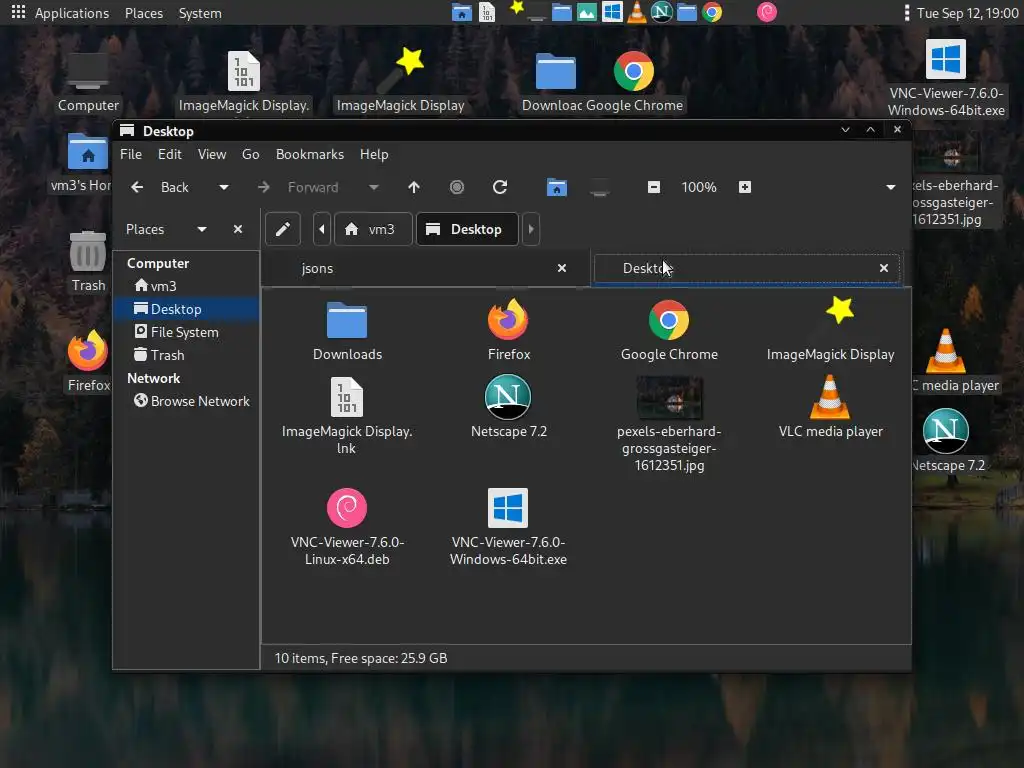Click status bar text 10 items, Free space
The image size is (1024, 768).
point(360,658)
